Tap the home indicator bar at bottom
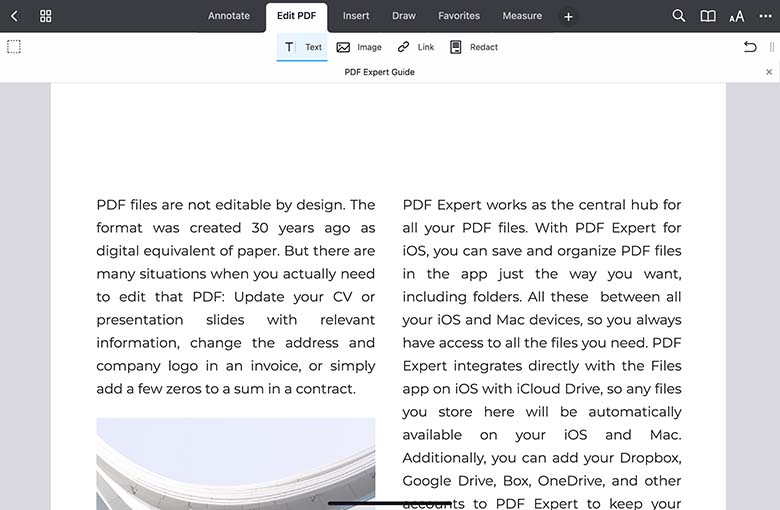This screenshot has height=510, width=780. pyautogui.click(x=390, y=504)
